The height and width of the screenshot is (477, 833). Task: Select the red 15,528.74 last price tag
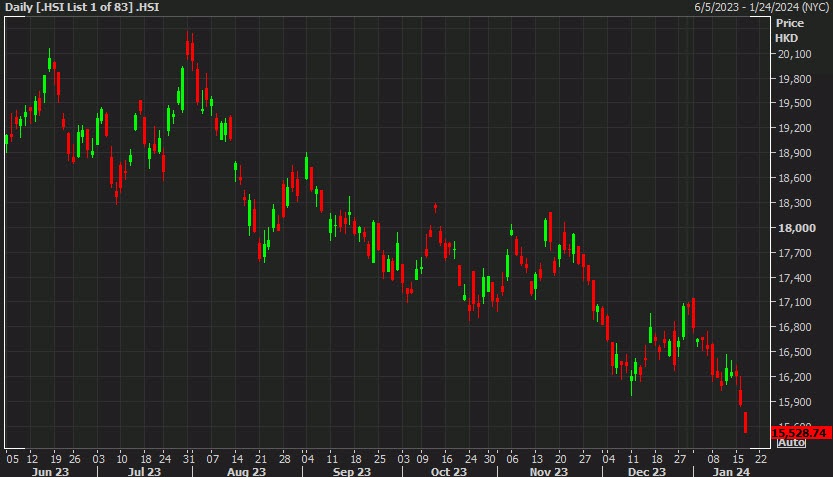[x=803, y=431]
